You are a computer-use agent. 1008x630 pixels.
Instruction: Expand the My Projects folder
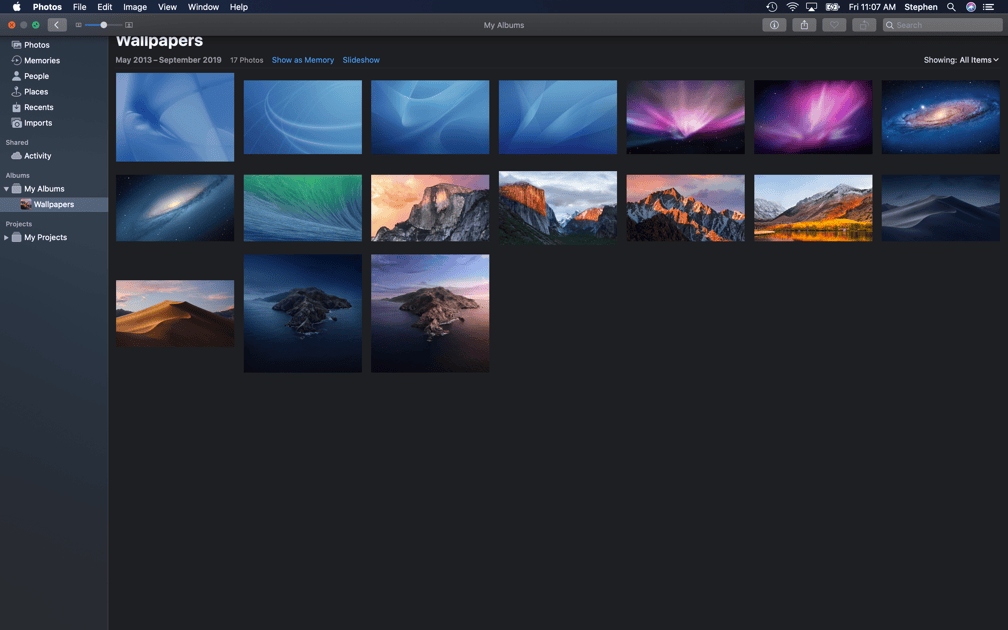(x=6, y=237)
